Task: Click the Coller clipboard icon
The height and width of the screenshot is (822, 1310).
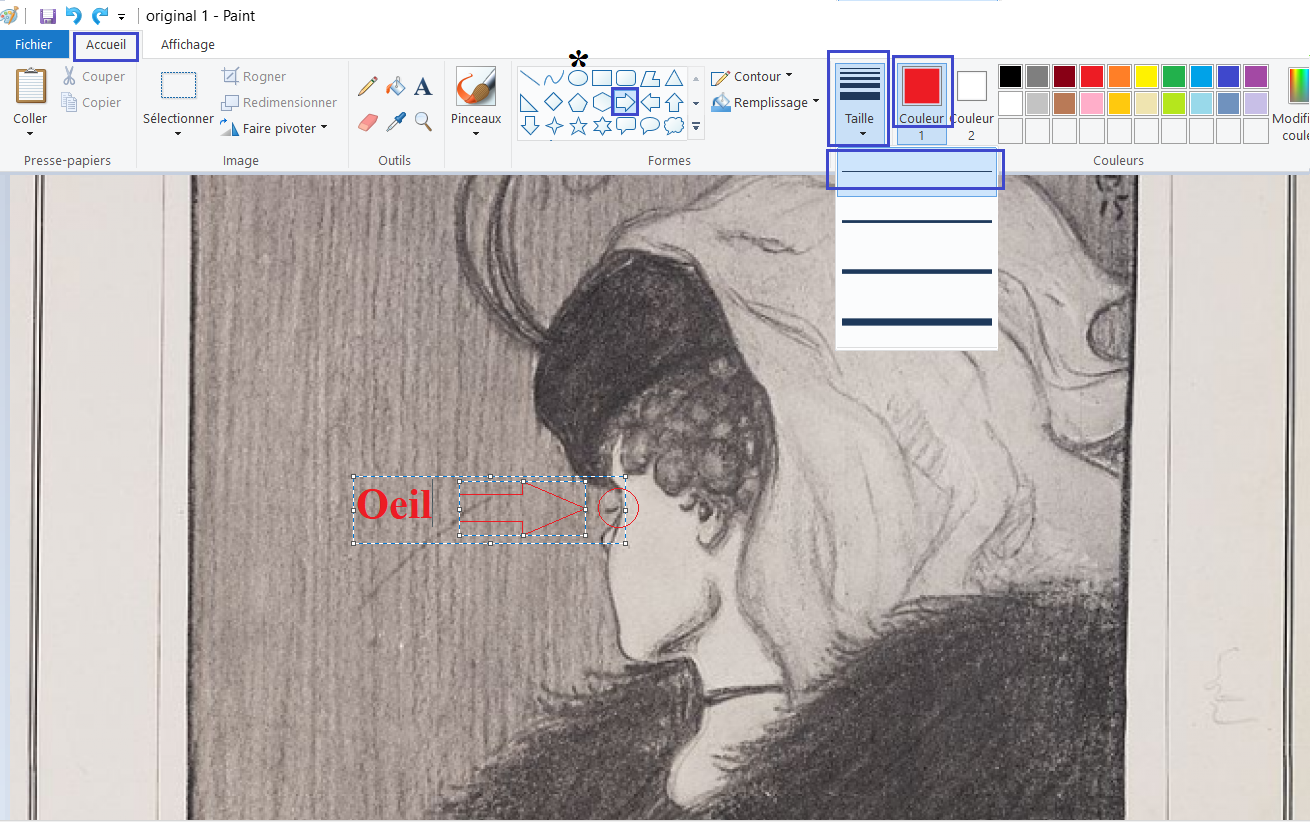Action: click(x=30, y=86)
